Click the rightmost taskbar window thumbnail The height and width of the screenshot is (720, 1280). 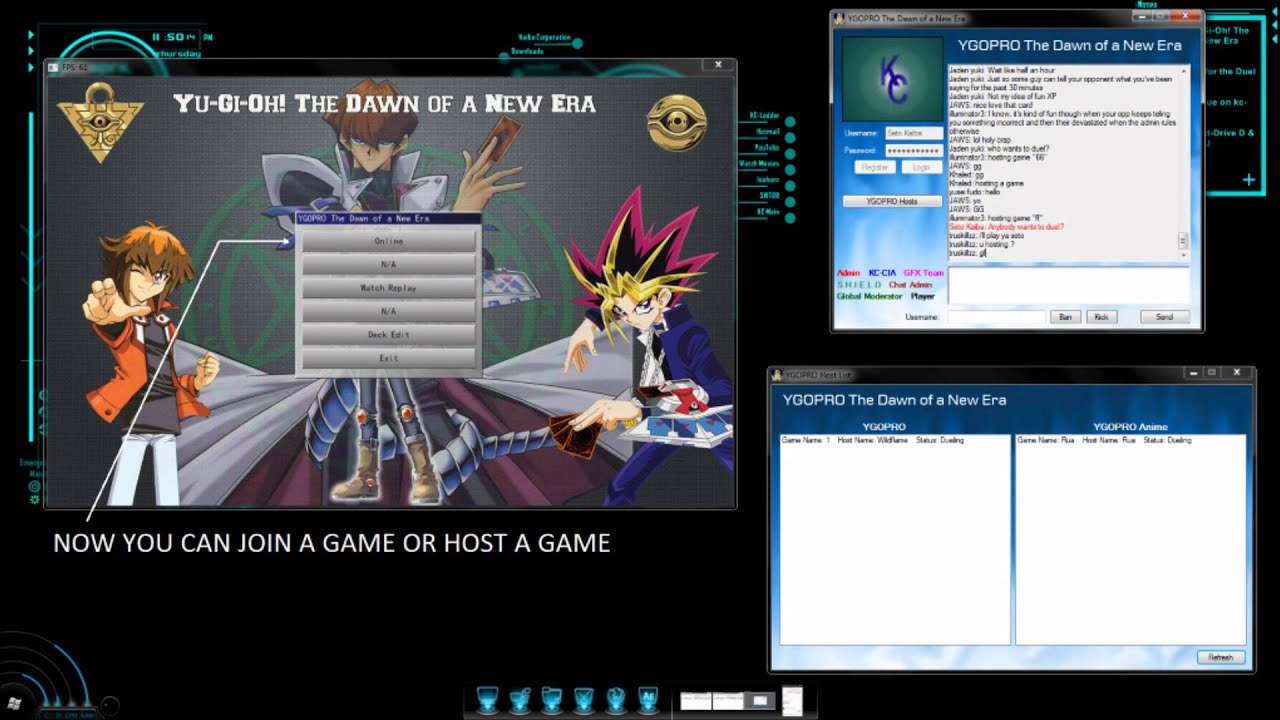(792, 700)
